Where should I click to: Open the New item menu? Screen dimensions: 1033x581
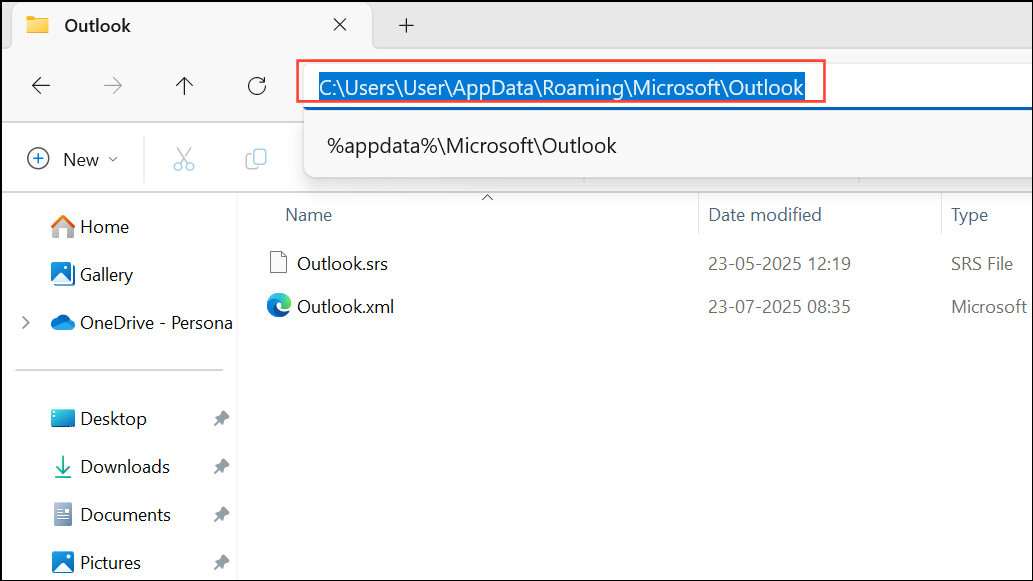point(72,159)
